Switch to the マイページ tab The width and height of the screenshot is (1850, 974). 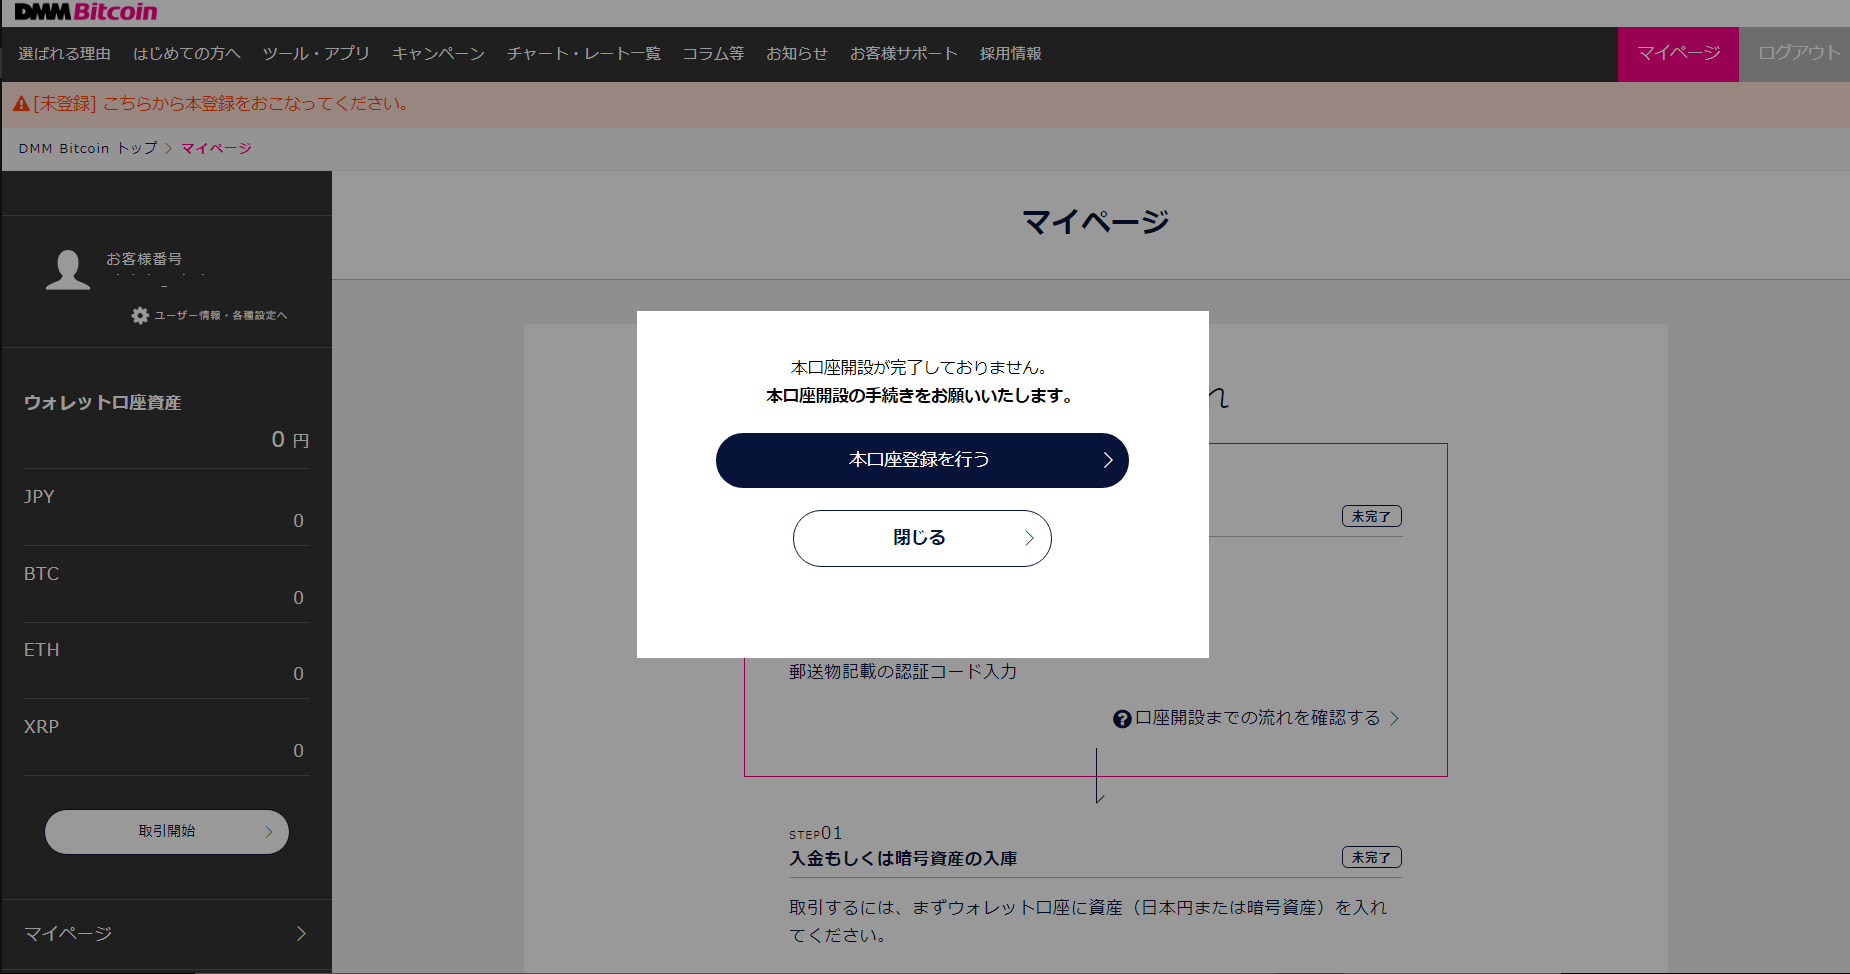coord(1677,54)
